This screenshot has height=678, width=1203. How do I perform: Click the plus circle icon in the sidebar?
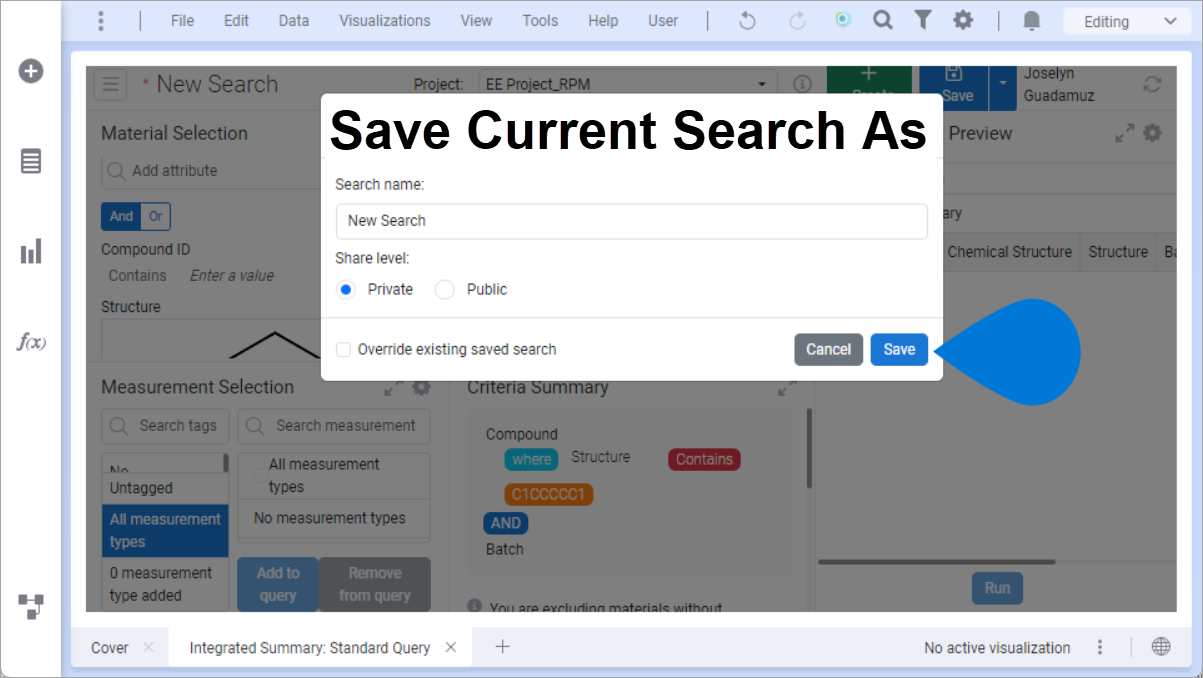click(31, 71)
